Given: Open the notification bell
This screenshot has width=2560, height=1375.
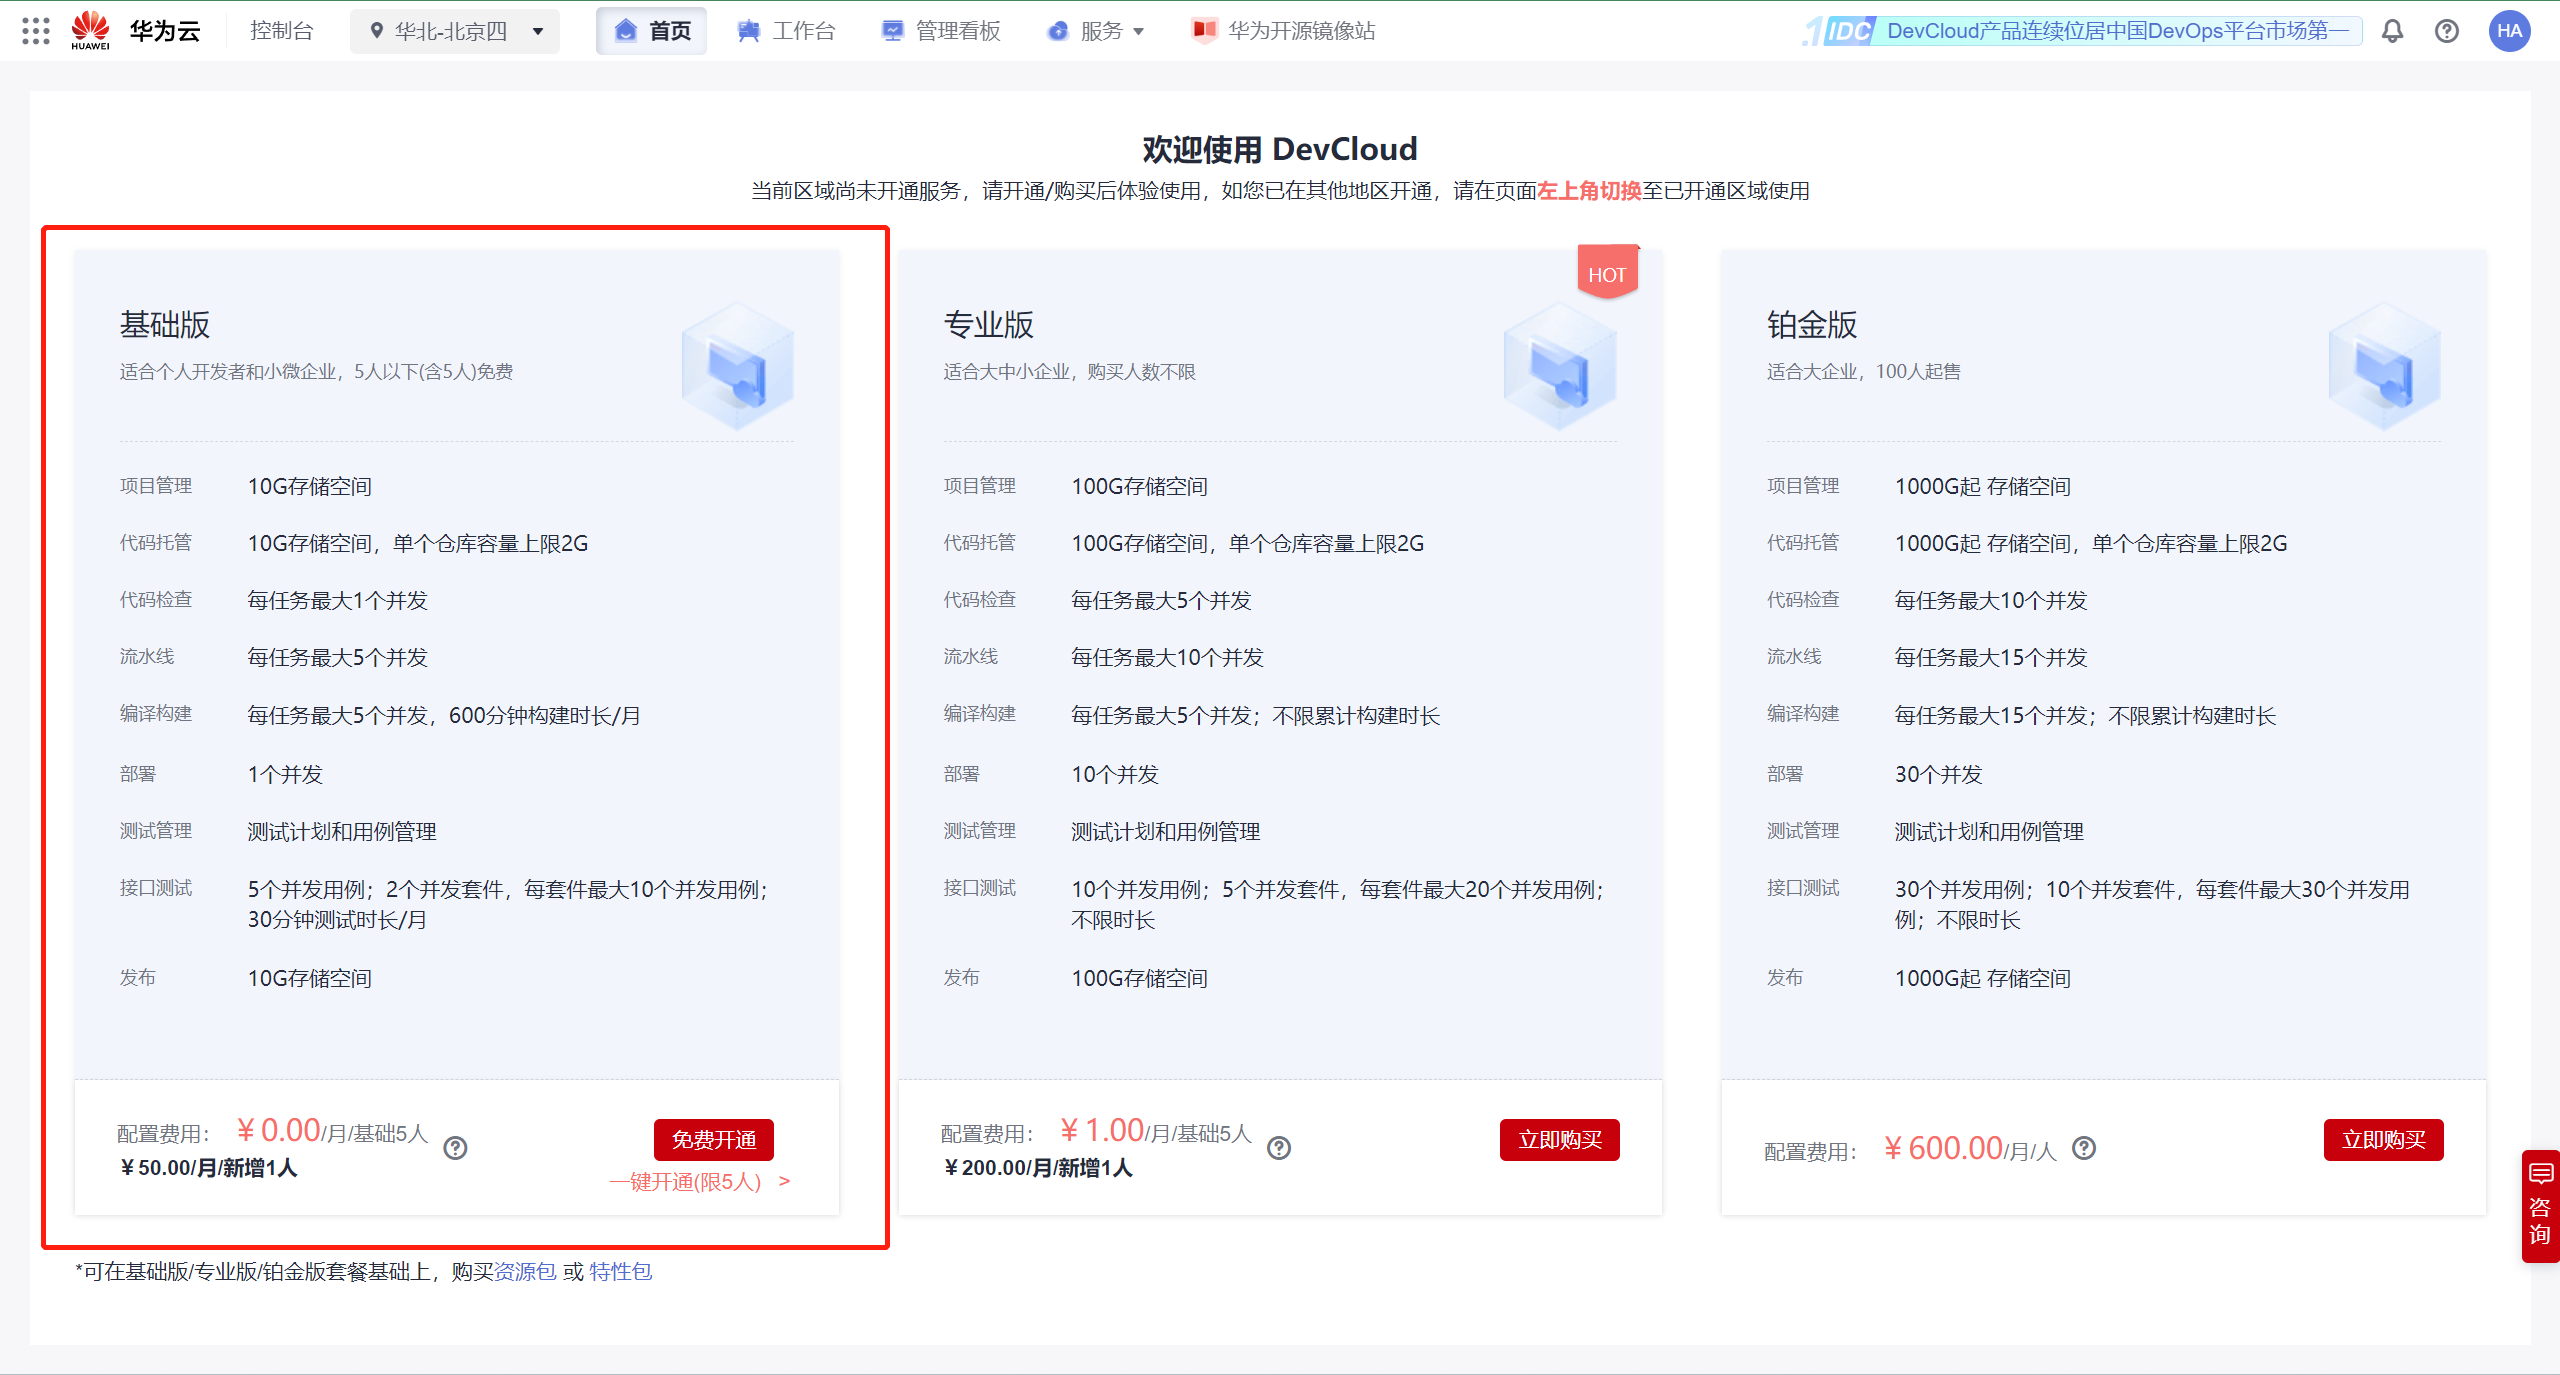Looking at the screenshot, I should [x=2392, y=31].
